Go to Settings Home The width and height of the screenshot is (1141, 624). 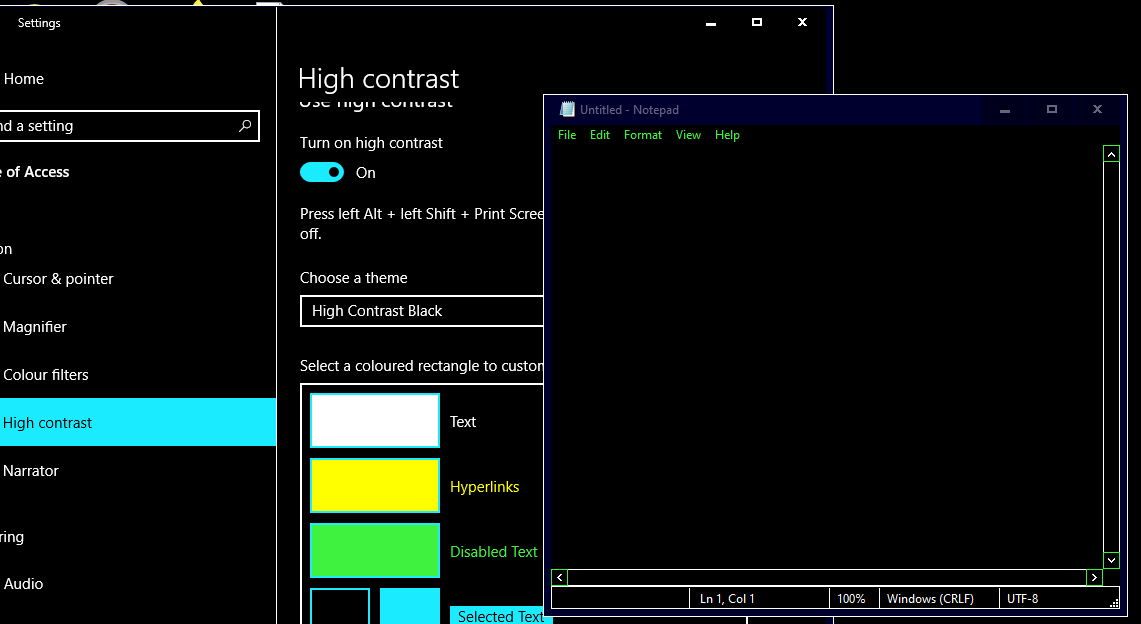coord(24,79)
